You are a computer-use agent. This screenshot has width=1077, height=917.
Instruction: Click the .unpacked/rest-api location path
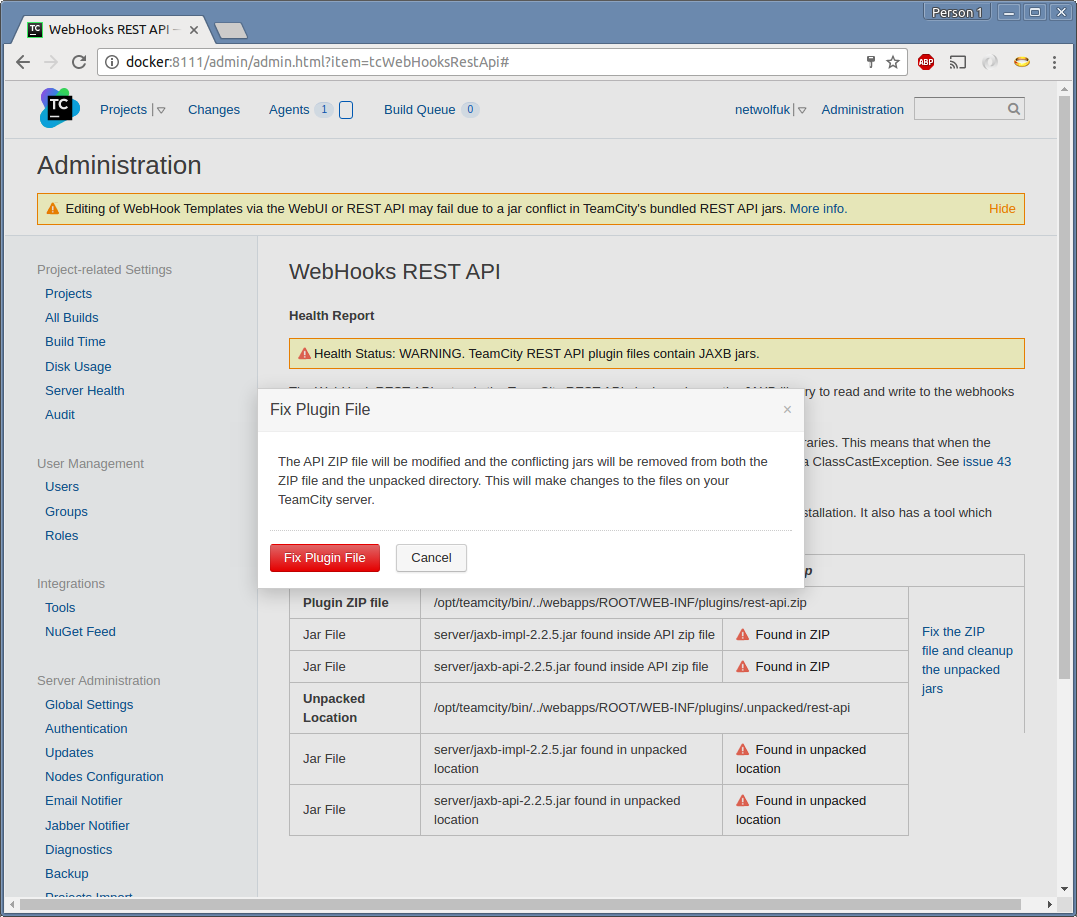pos(642,707)
